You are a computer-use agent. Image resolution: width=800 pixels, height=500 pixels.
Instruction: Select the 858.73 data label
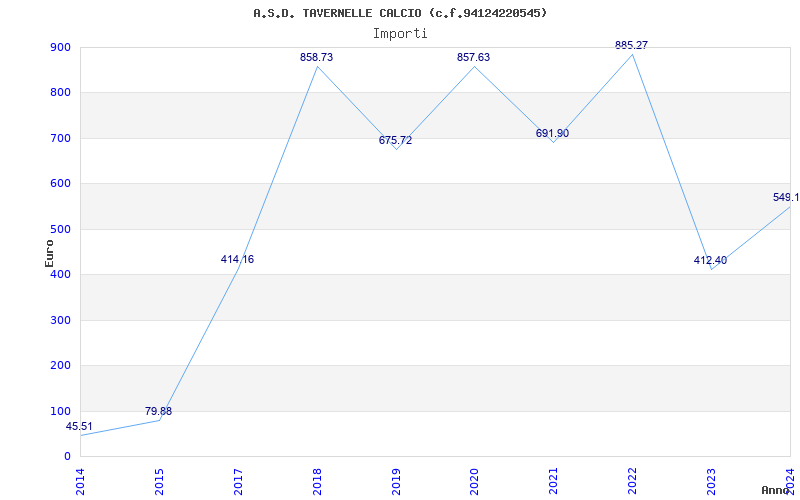[316, 57]
